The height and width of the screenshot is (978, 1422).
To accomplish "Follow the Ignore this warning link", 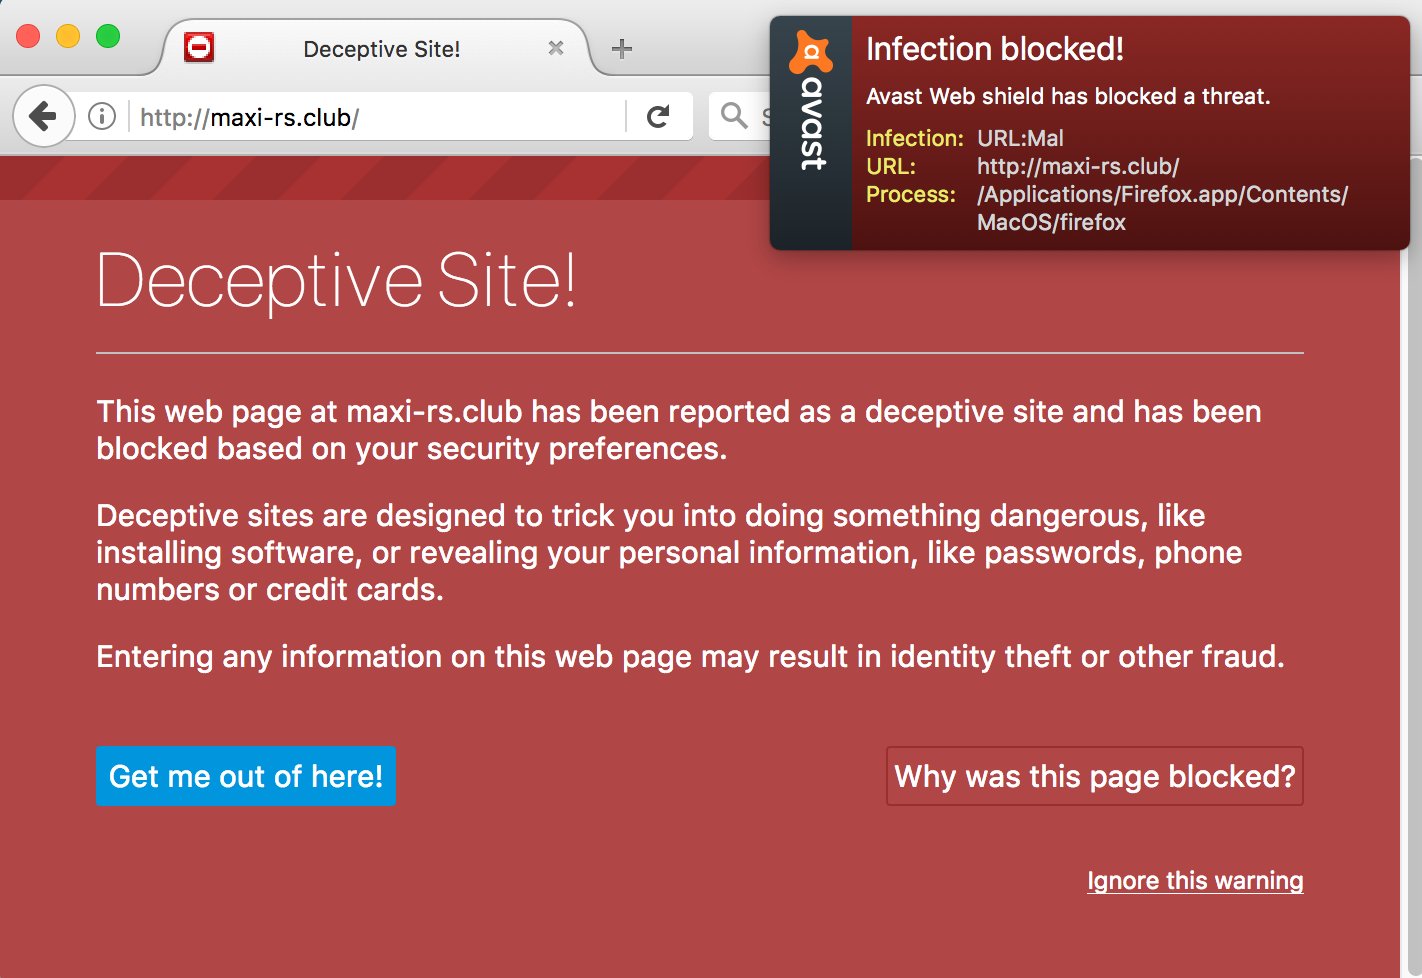I will tap(1195, 881).
